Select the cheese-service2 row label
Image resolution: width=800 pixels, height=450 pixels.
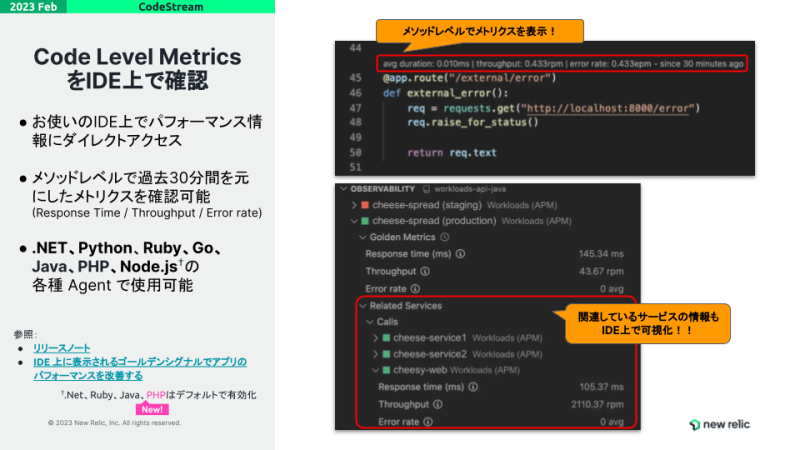point(430,354)
